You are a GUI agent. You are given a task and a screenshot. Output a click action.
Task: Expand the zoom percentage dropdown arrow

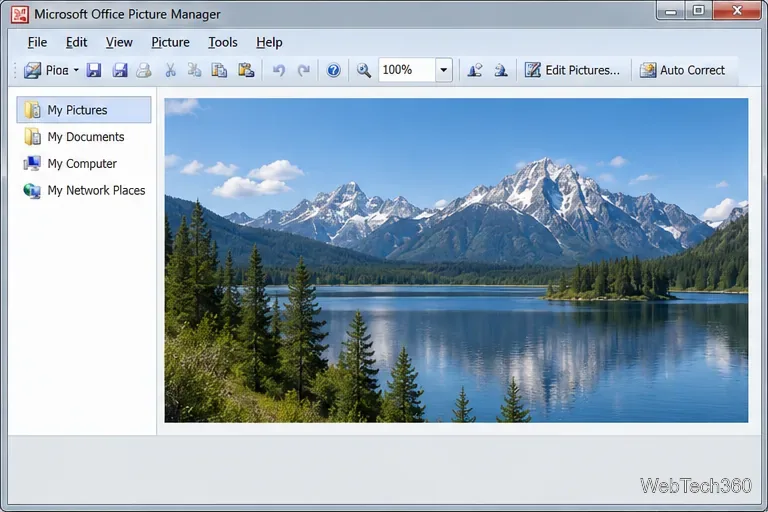(x=443, y=70)
